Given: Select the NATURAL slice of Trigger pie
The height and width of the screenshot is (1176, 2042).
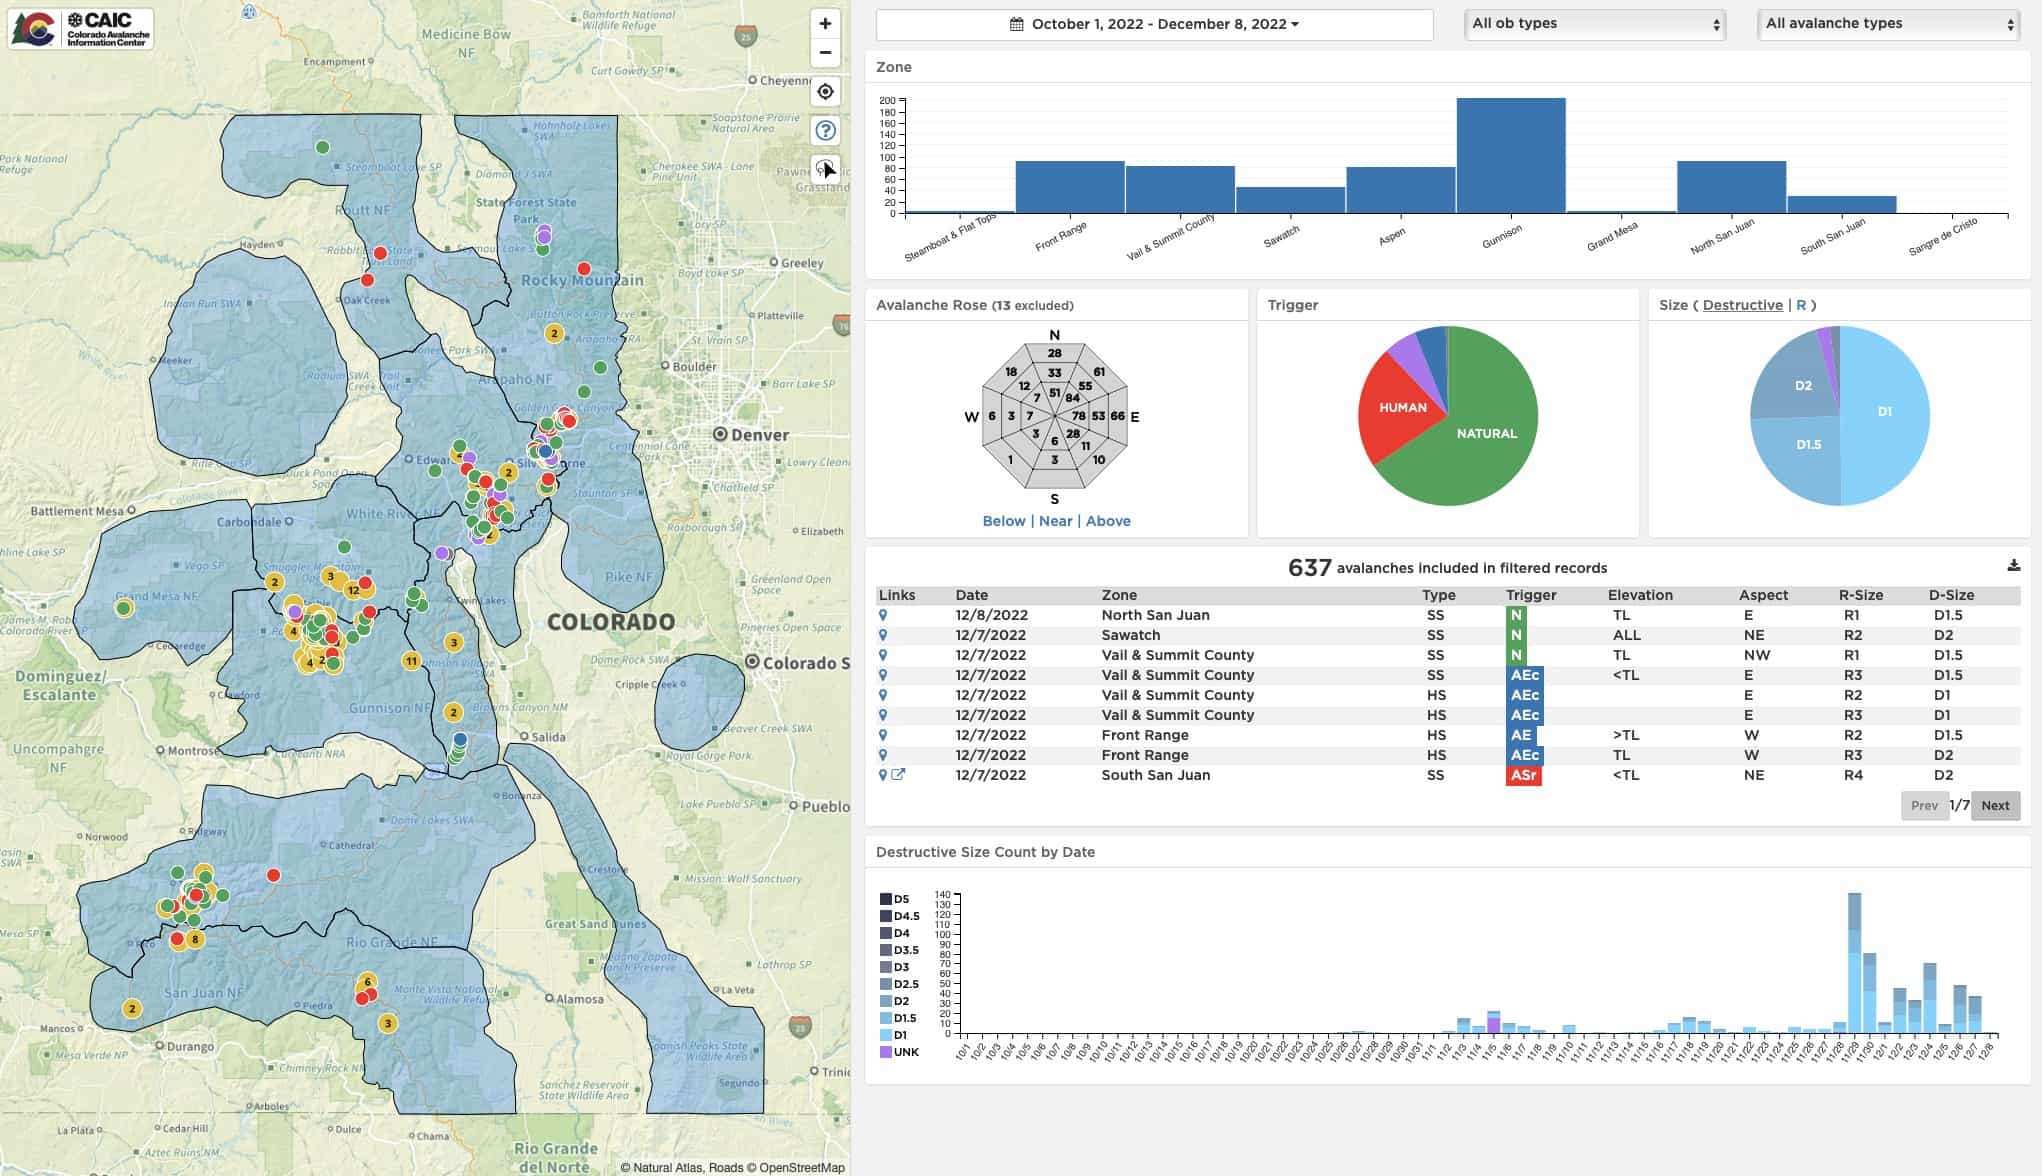Looking at the screenshot, I should (1487, 433).
